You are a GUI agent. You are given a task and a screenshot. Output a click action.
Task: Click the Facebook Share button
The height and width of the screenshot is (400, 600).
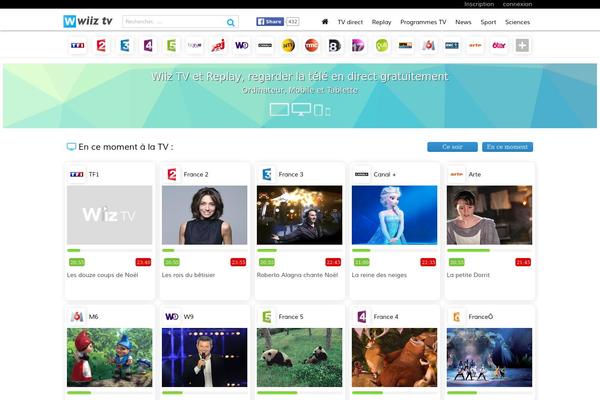[270, 21]
